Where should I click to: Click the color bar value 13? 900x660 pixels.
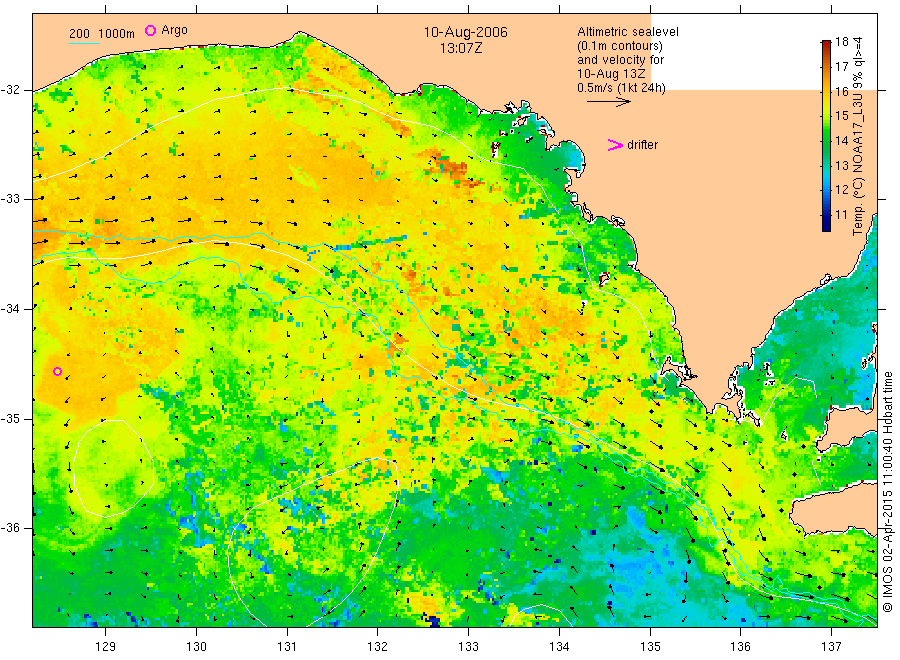click(x=842, y=166)
